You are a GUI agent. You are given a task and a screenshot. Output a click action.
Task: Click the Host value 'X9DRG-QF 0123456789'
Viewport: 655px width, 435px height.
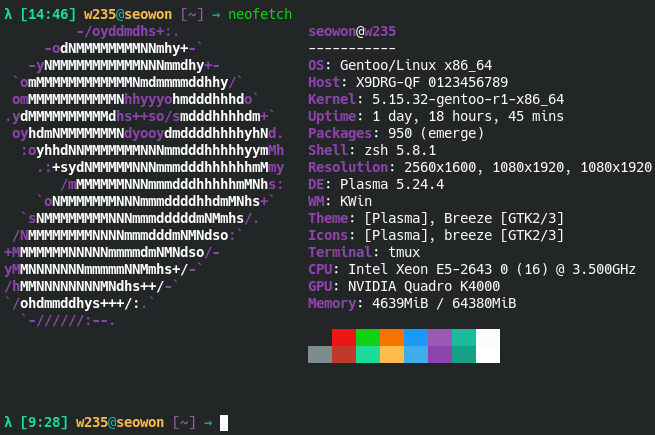[432, 82]
